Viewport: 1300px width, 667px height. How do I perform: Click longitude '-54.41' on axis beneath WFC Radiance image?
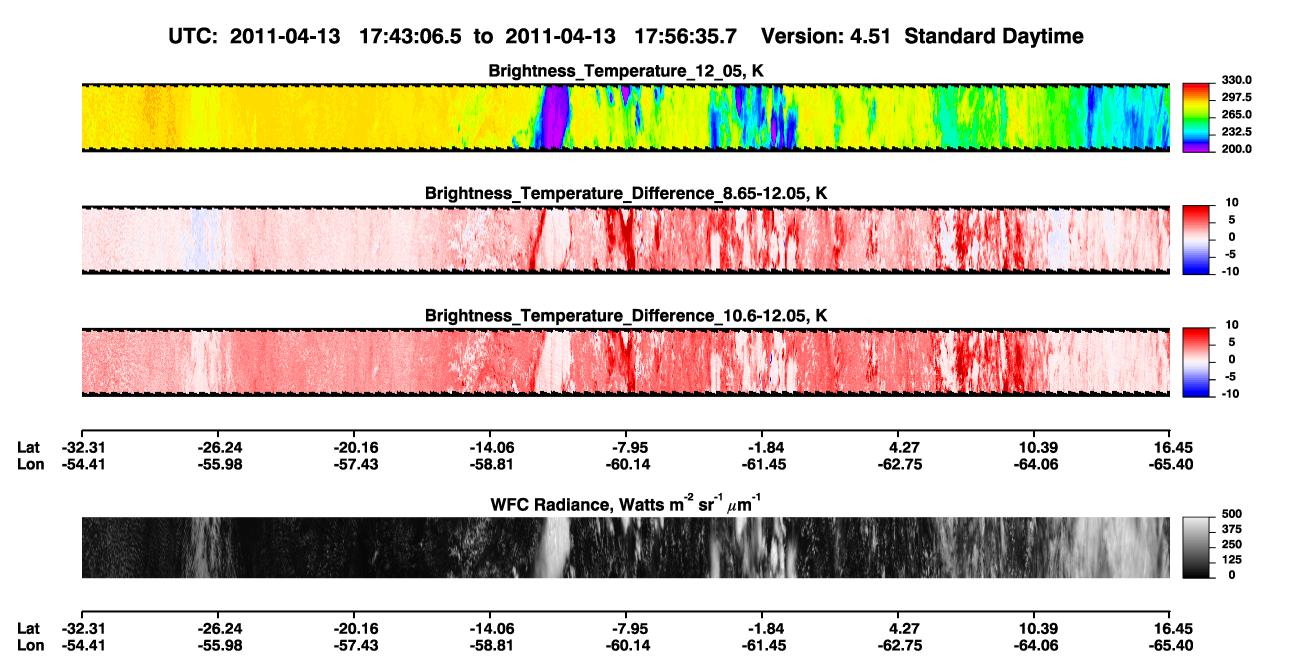(81, 644)
